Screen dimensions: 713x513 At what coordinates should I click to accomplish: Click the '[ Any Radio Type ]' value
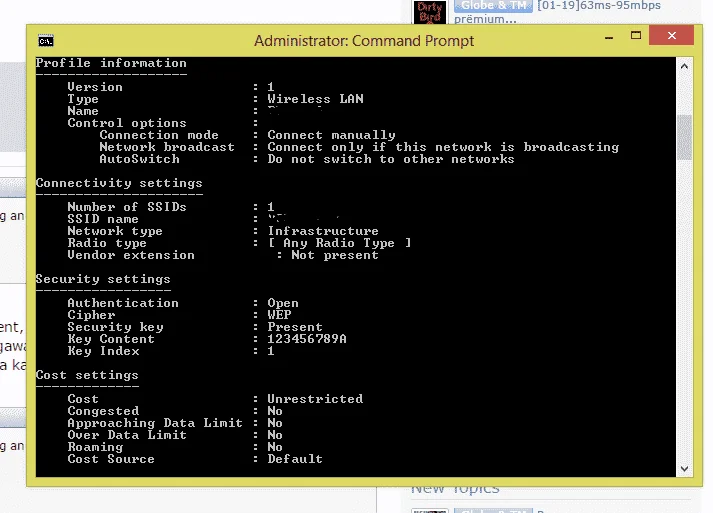pyautogui.click(x=339, y=243)
